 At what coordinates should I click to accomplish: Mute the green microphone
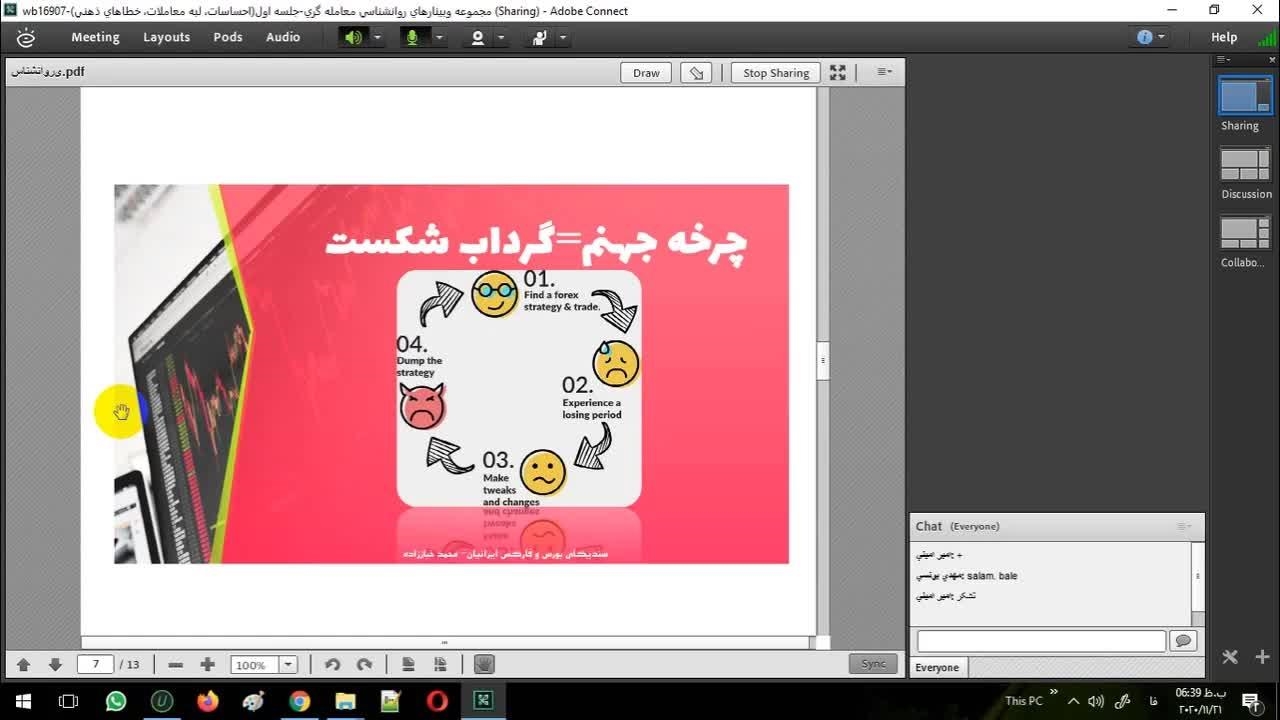point(411,37)
